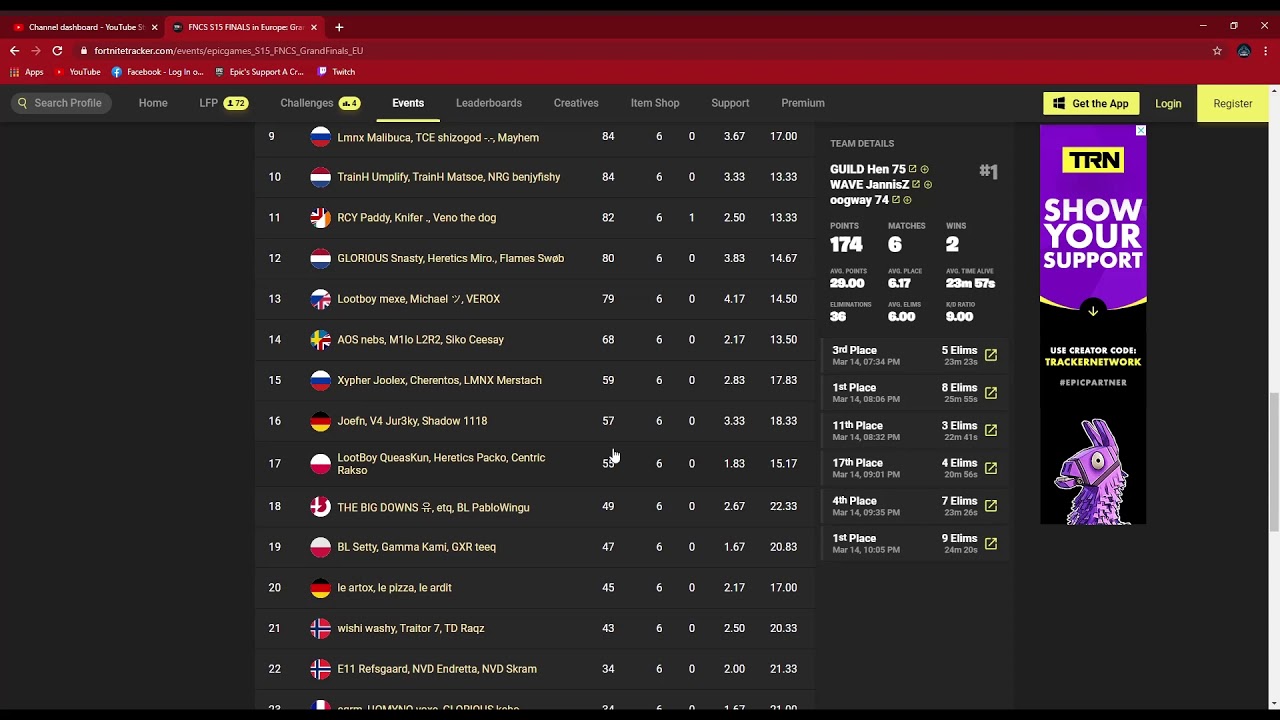
Task: Open Challenges nav item
Action: (320, 103)
